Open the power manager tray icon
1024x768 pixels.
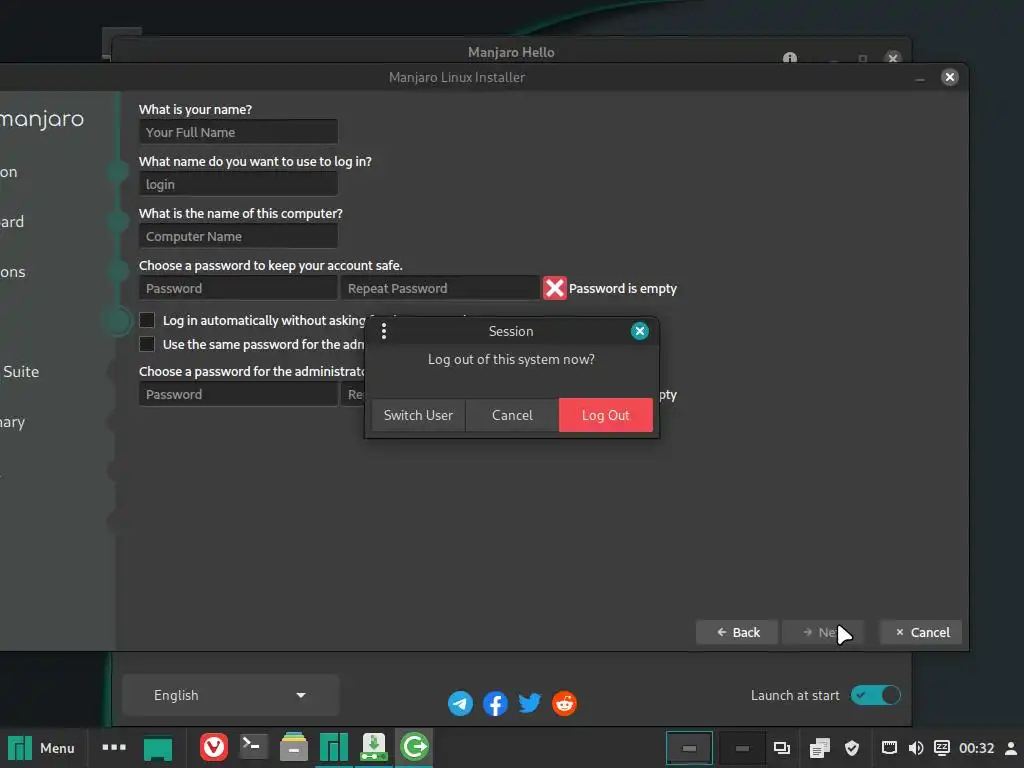pos(942,748)
